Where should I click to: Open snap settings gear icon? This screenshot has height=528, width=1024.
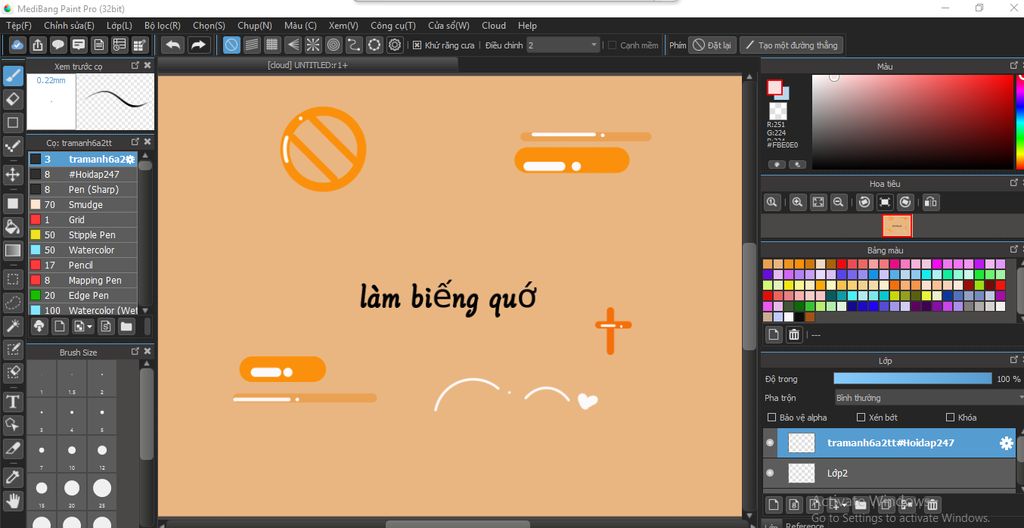tap(394, 45)
